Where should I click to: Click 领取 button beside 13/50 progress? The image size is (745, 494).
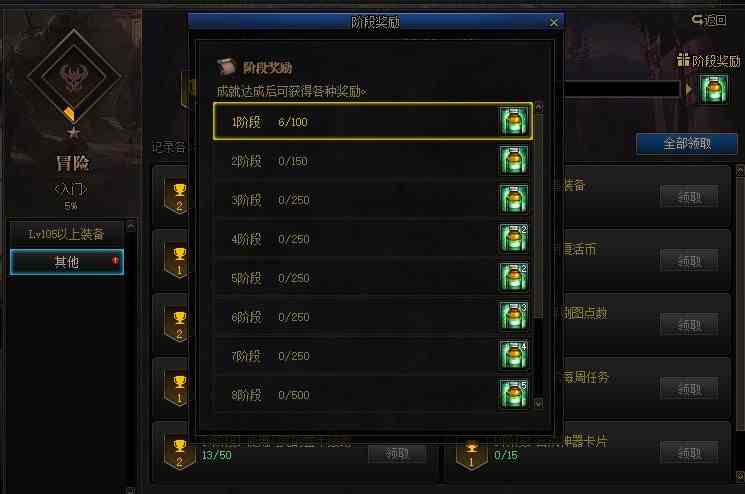(397, 454)
